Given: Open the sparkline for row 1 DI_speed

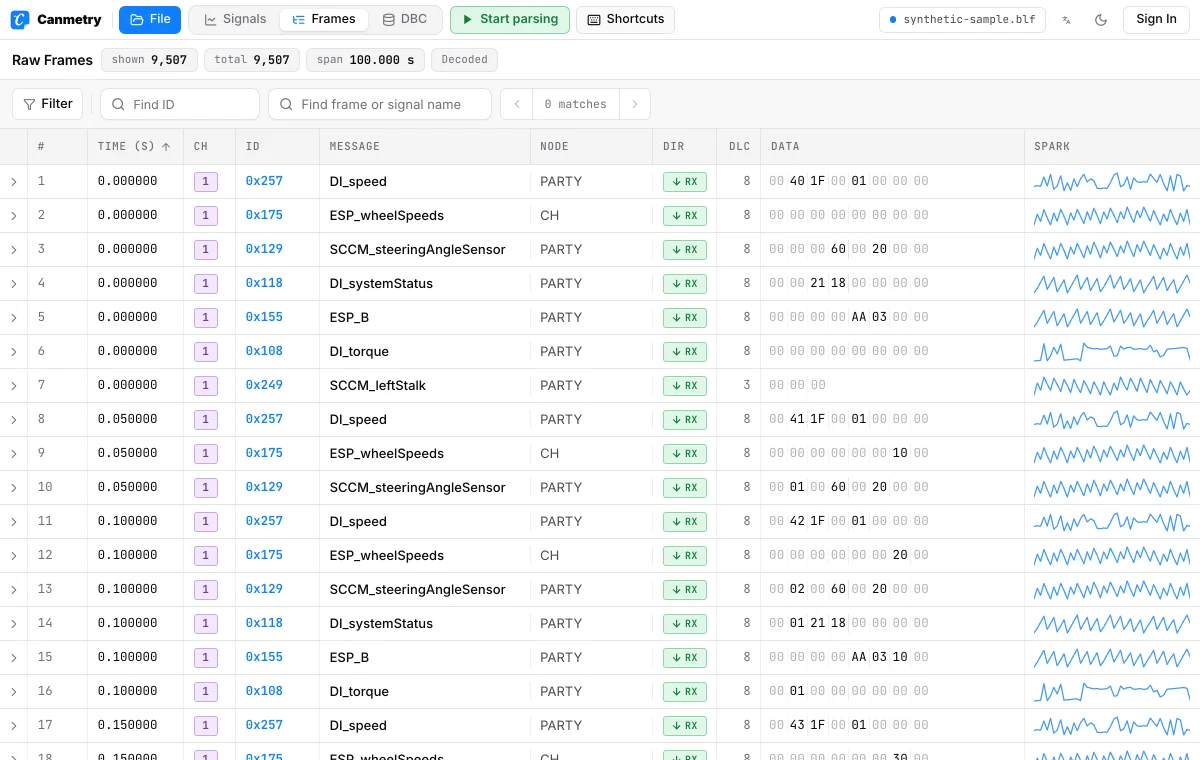Looking at the screenshot, I should 1111,182.
